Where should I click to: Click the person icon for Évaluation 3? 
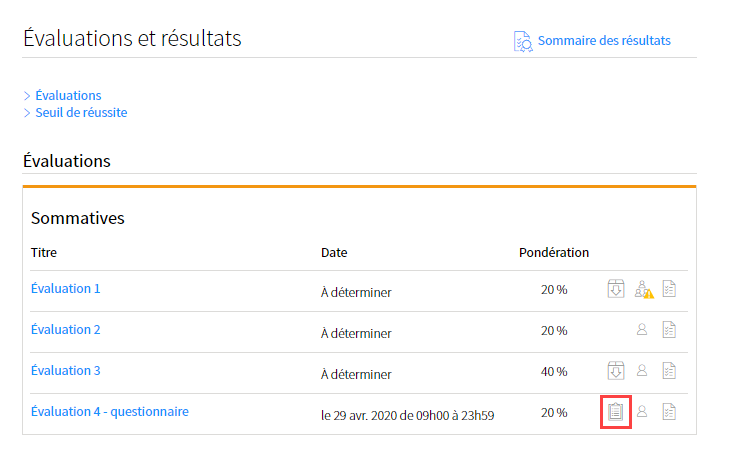coord(642,370)
